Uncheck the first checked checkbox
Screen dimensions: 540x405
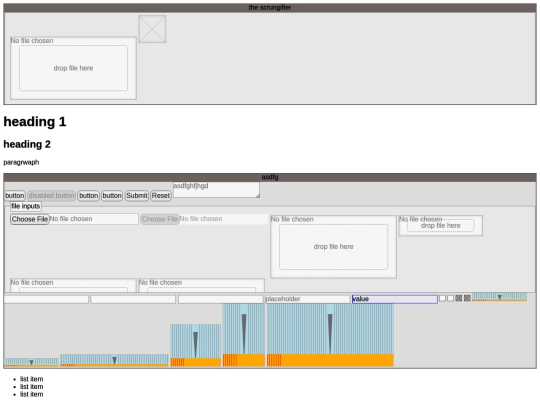[459, 298]
